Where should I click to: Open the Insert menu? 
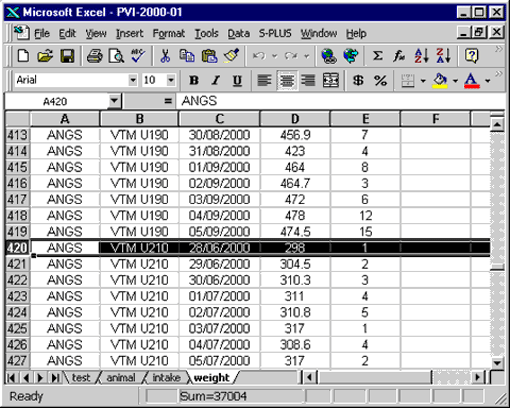coord(129,33)
